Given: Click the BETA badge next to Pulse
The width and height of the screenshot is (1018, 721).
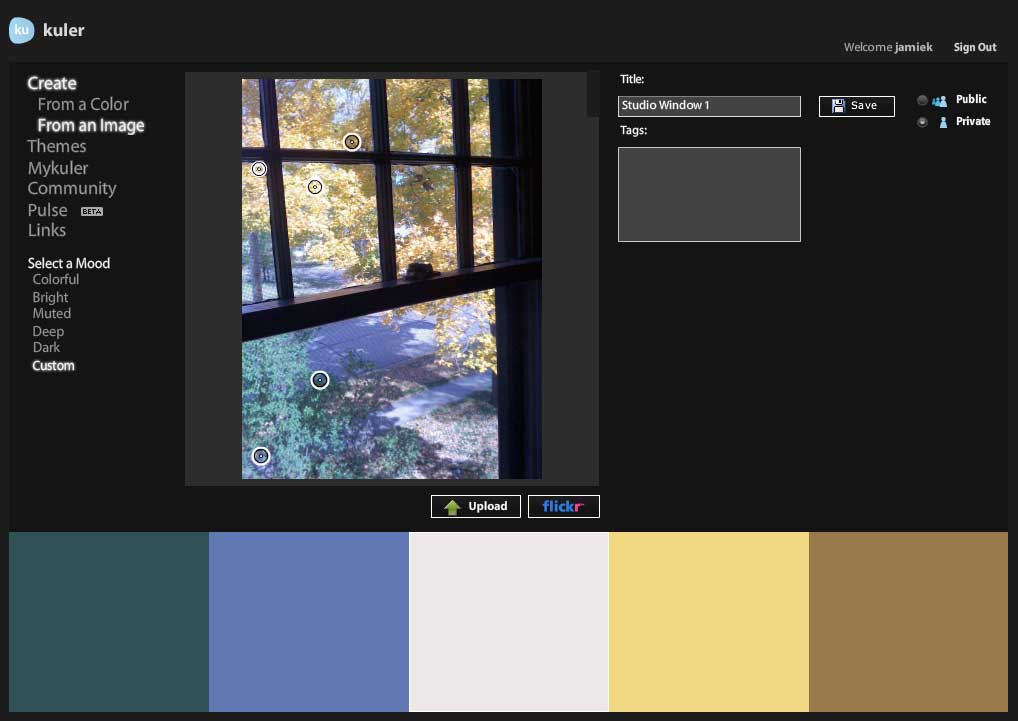Looking at the screenshot, I should click(x=92, y=212).
